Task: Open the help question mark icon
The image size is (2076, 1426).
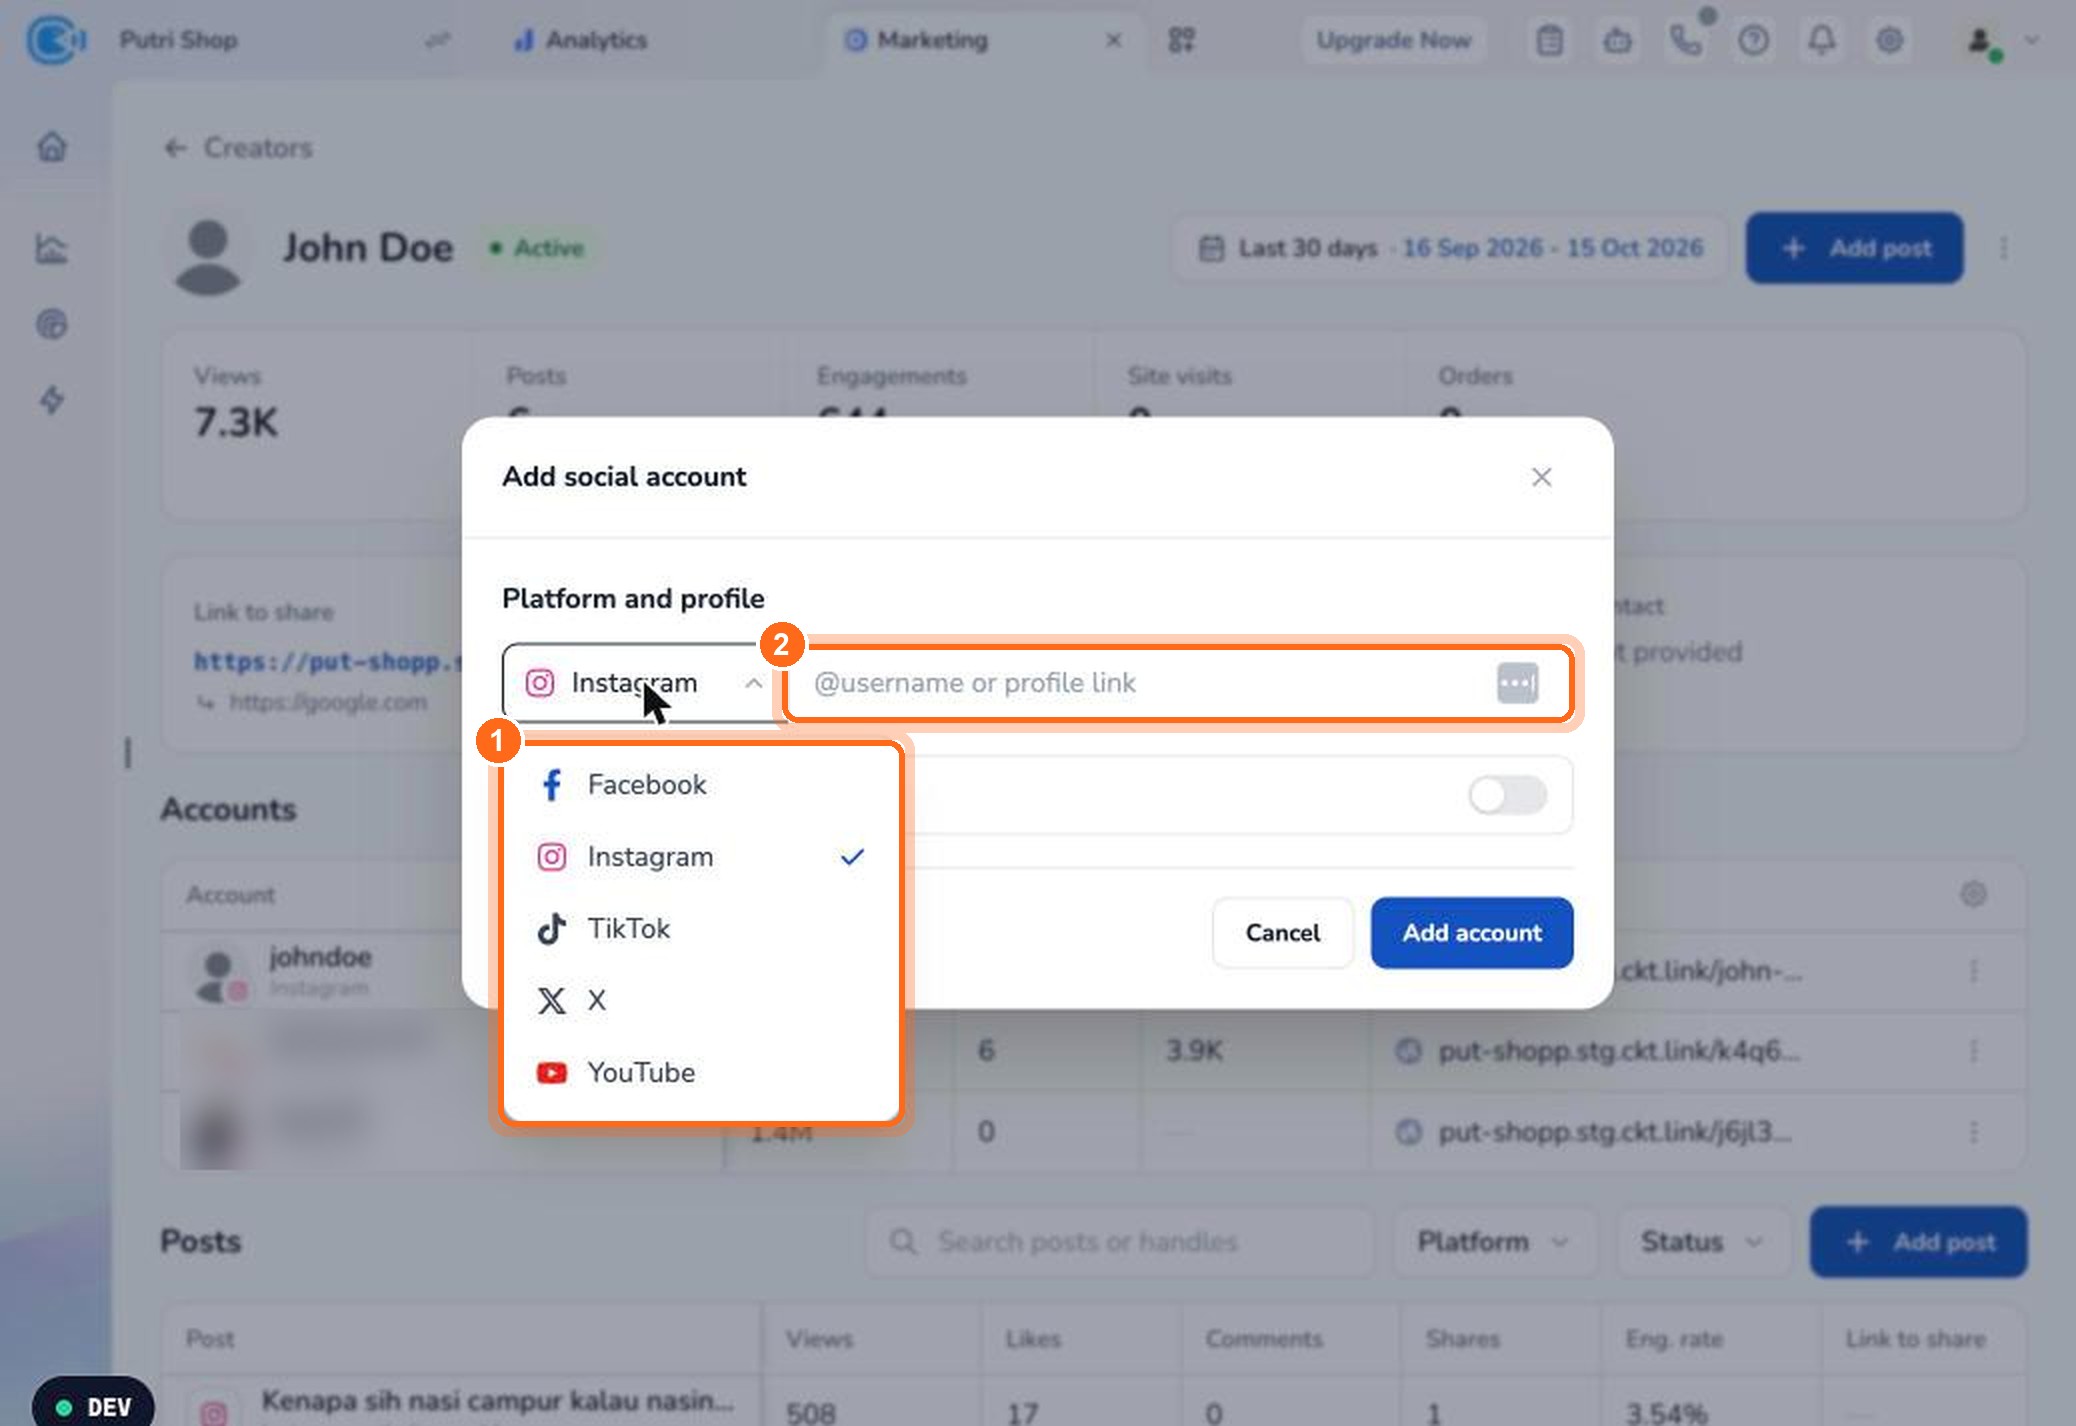Action: click(x=1754, y=40)
